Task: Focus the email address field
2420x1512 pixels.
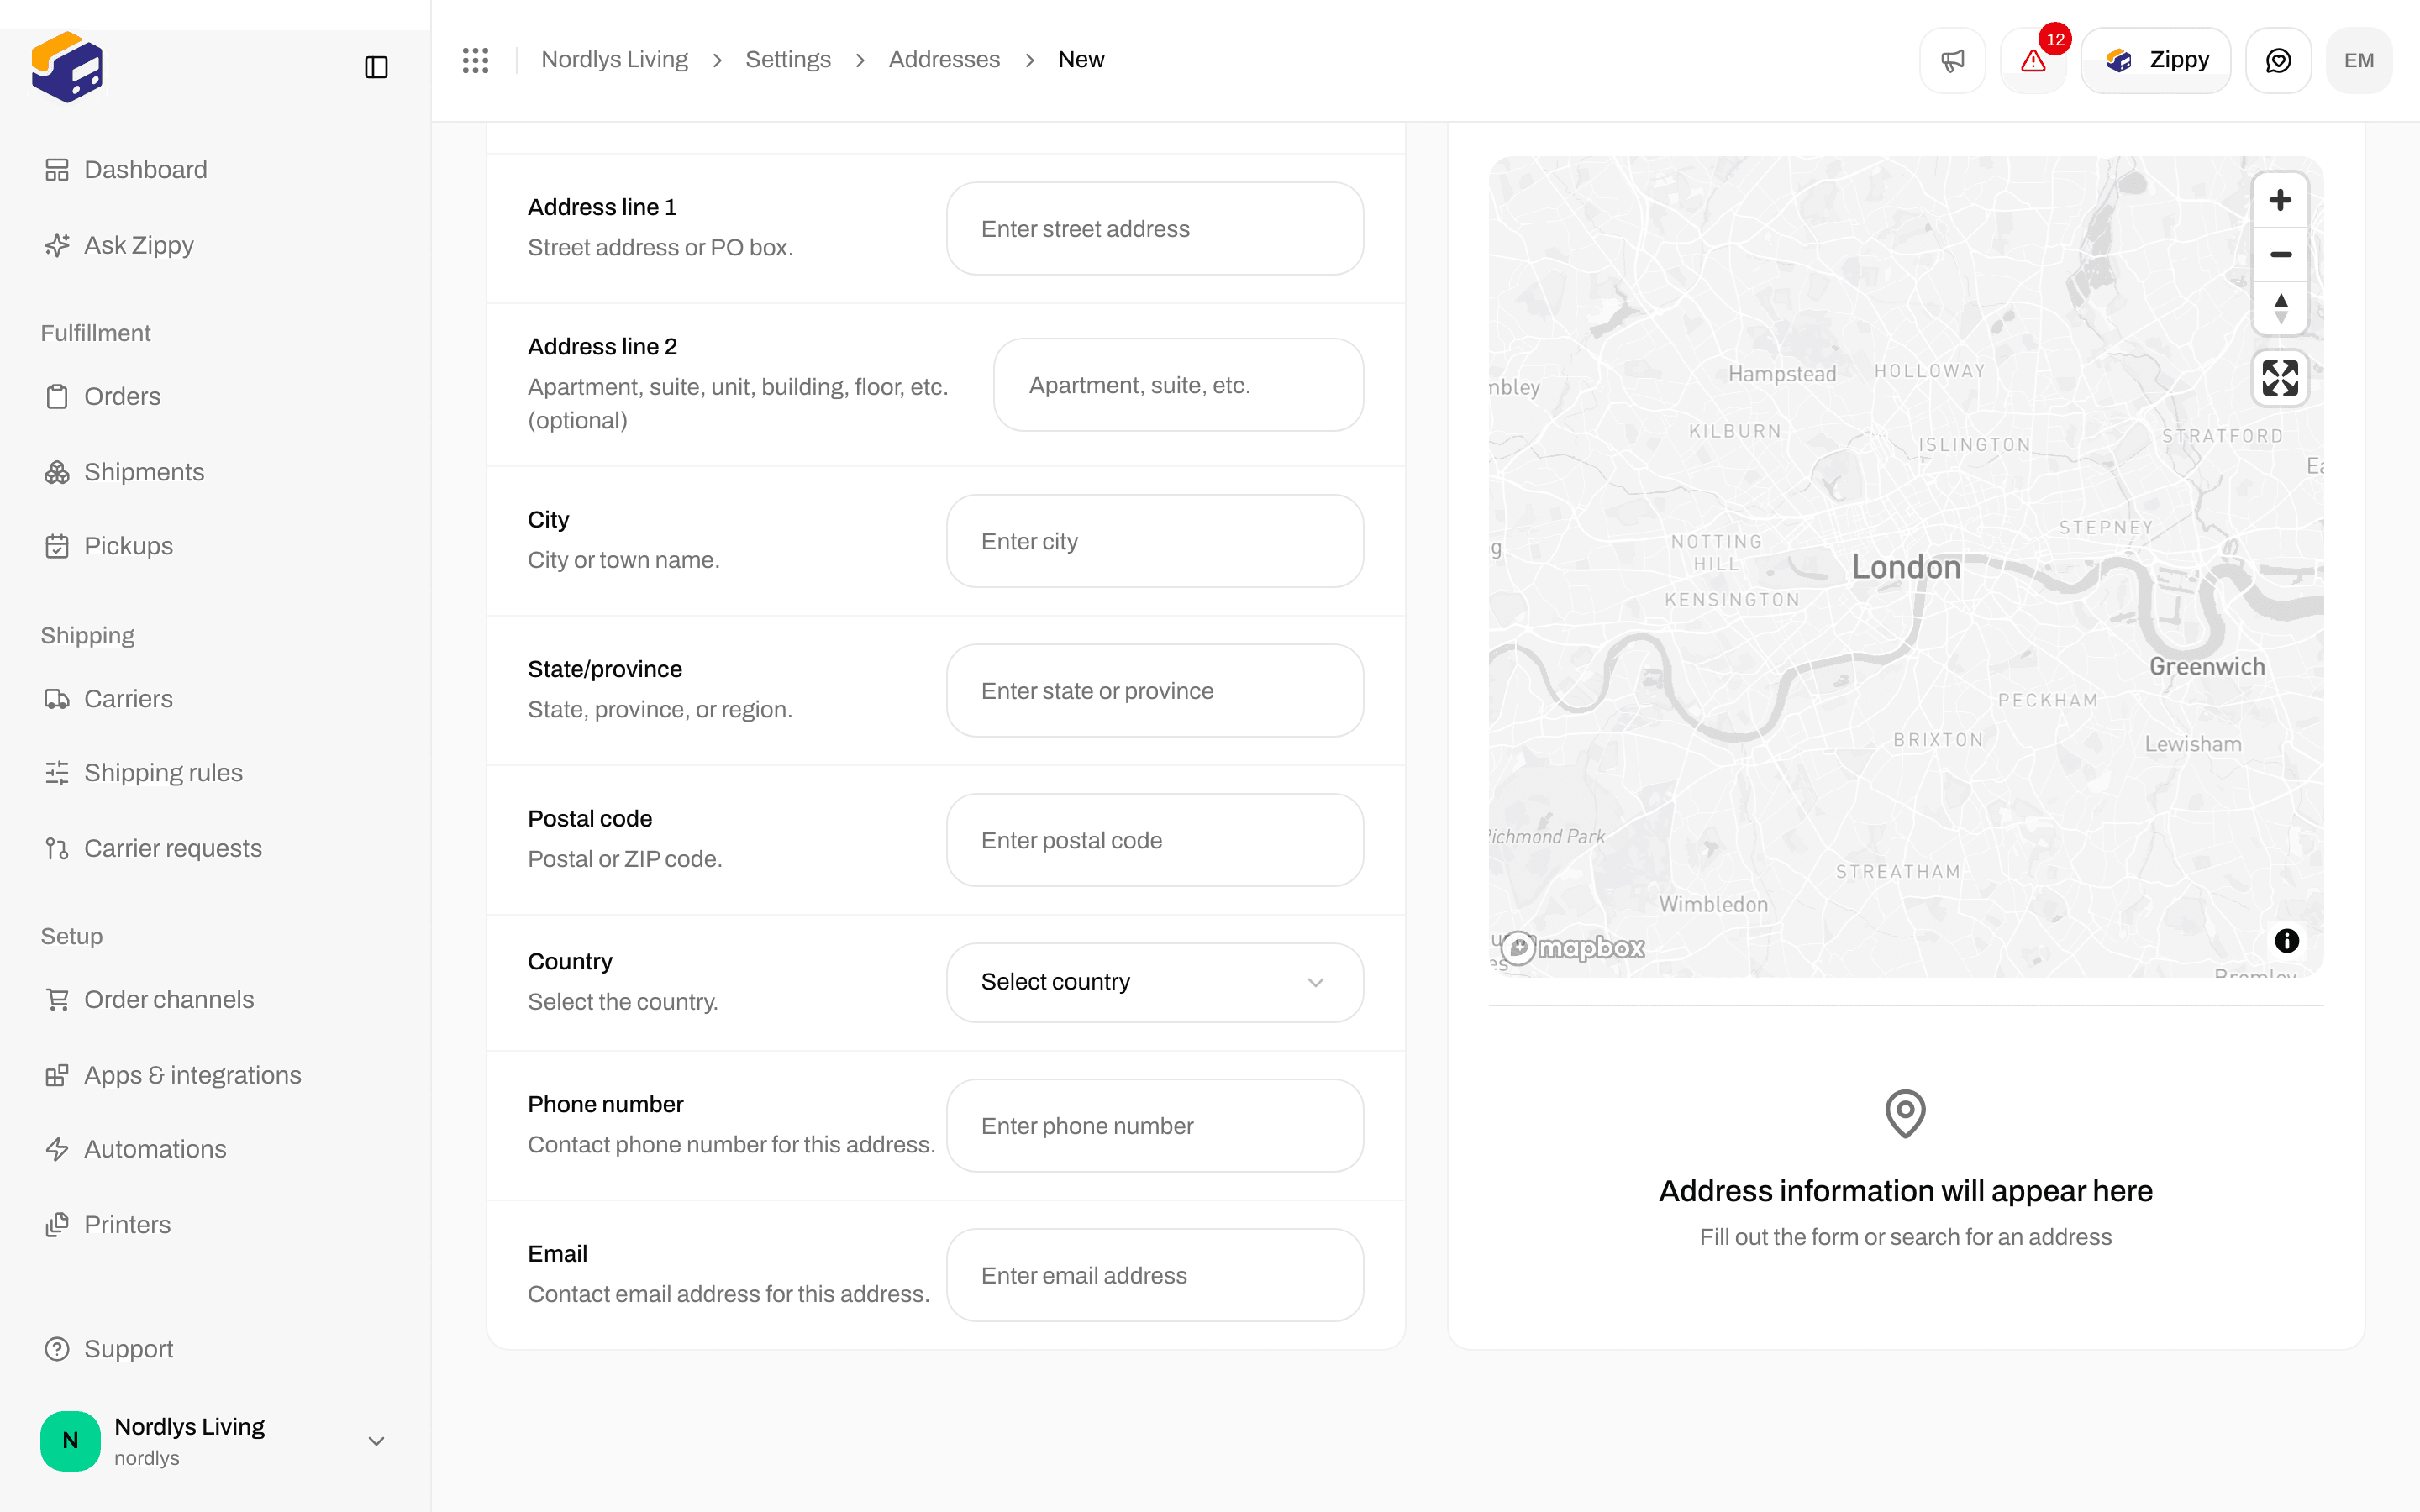Action: click(1155, 1275)
